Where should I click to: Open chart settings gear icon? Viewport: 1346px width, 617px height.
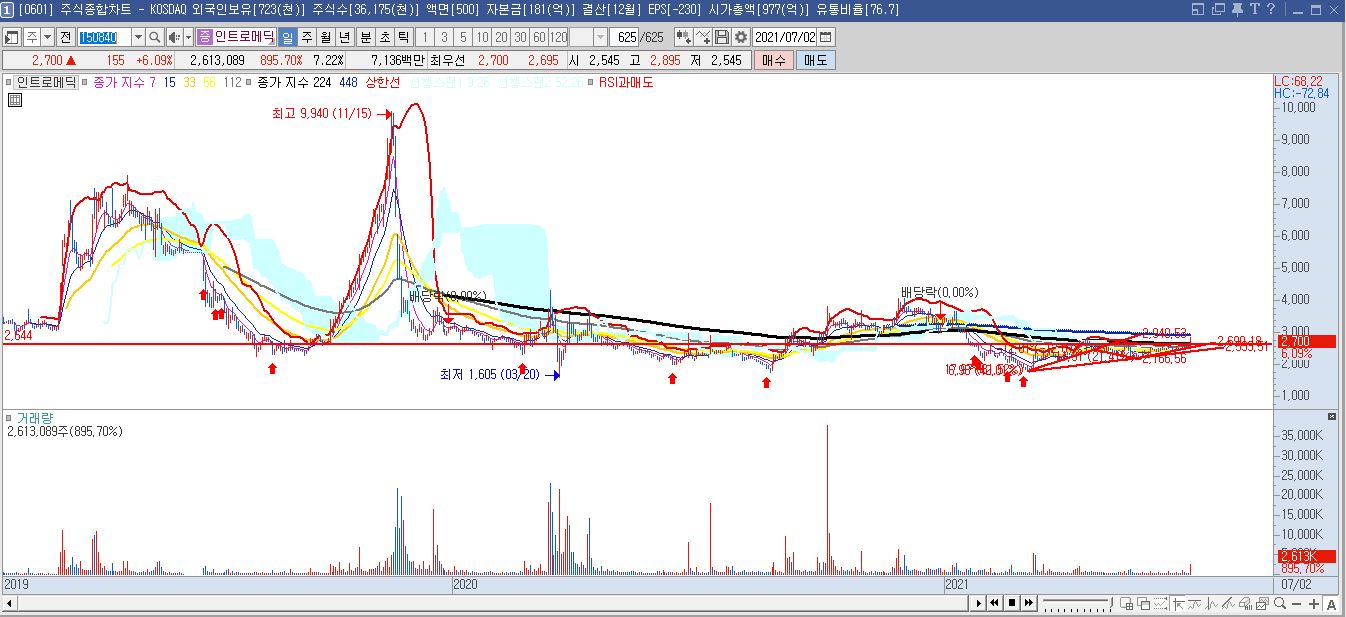pyautogui.click(x=740, y=37)
